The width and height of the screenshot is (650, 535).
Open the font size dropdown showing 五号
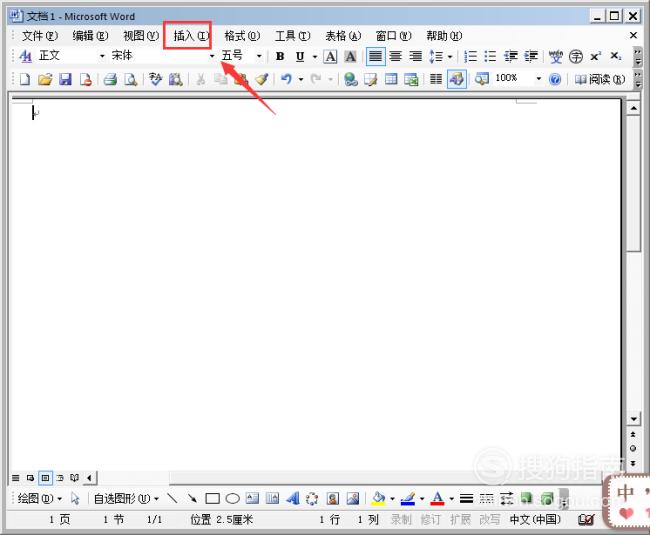pyautogui.click(x=259, y=56)
